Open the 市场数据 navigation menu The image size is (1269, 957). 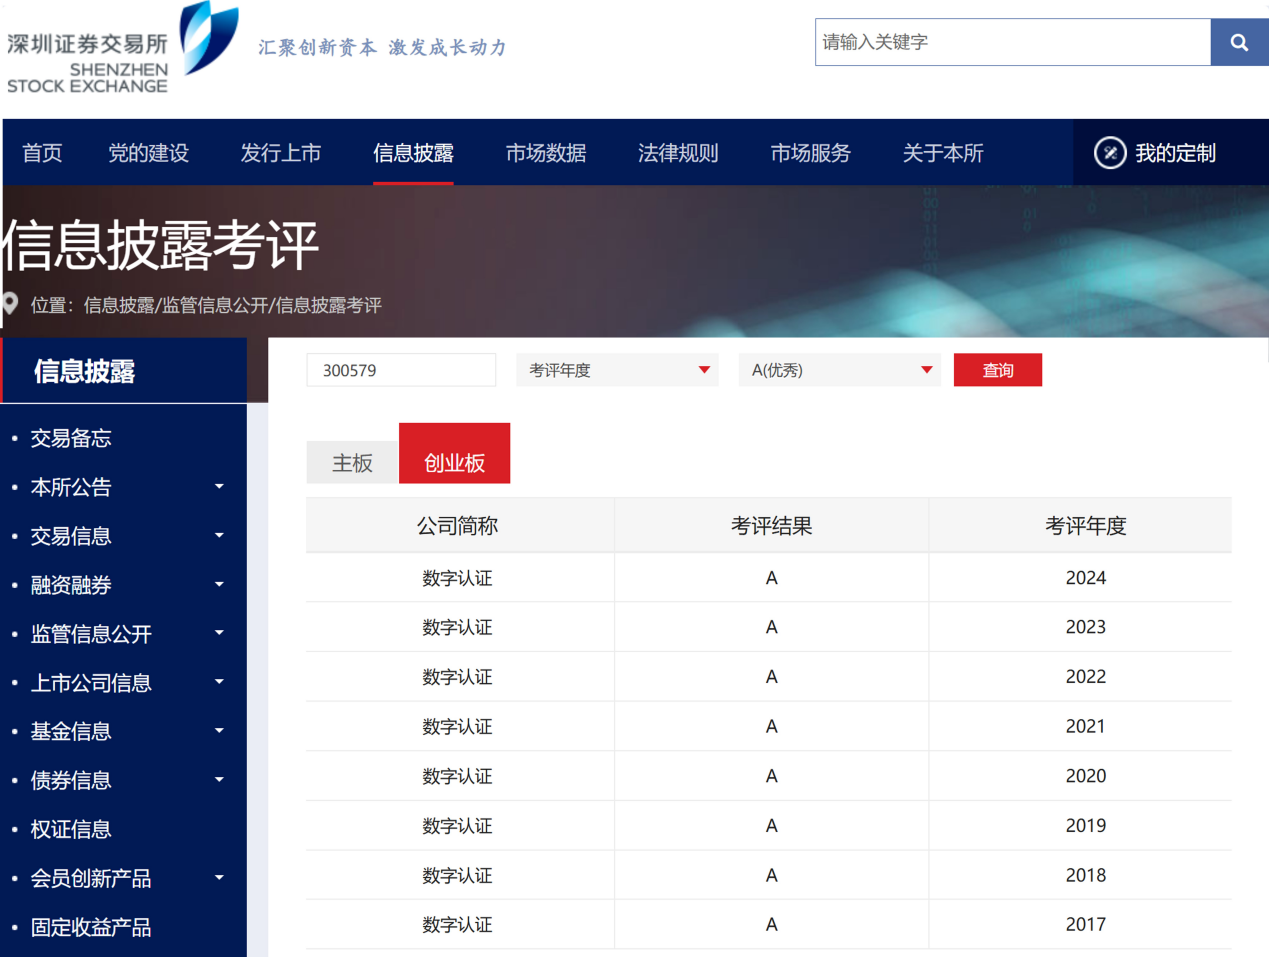point(545,153)
